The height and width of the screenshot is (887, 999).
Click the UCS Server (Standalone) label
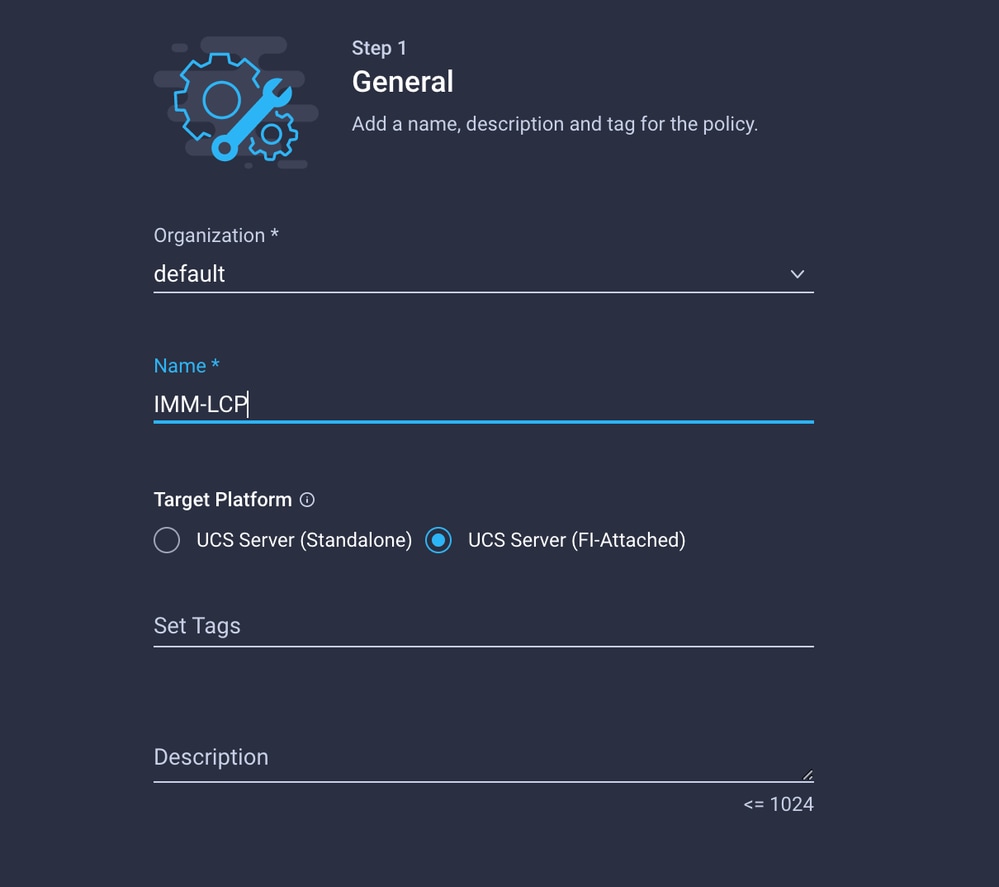304,540
